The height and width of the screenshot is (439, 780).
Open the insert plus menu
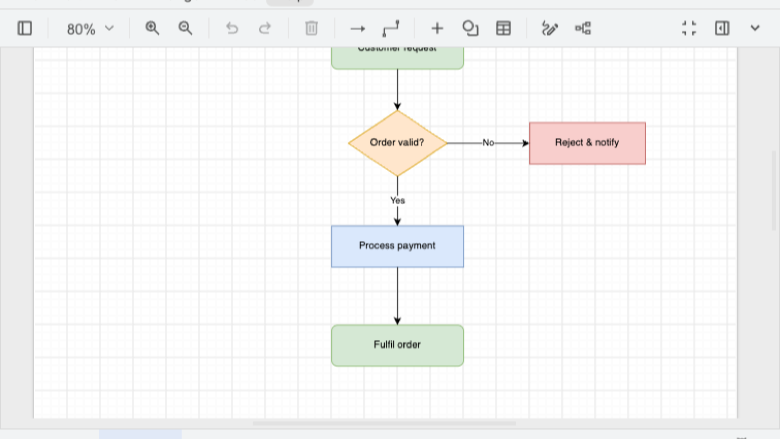click(x=437, y=28)
